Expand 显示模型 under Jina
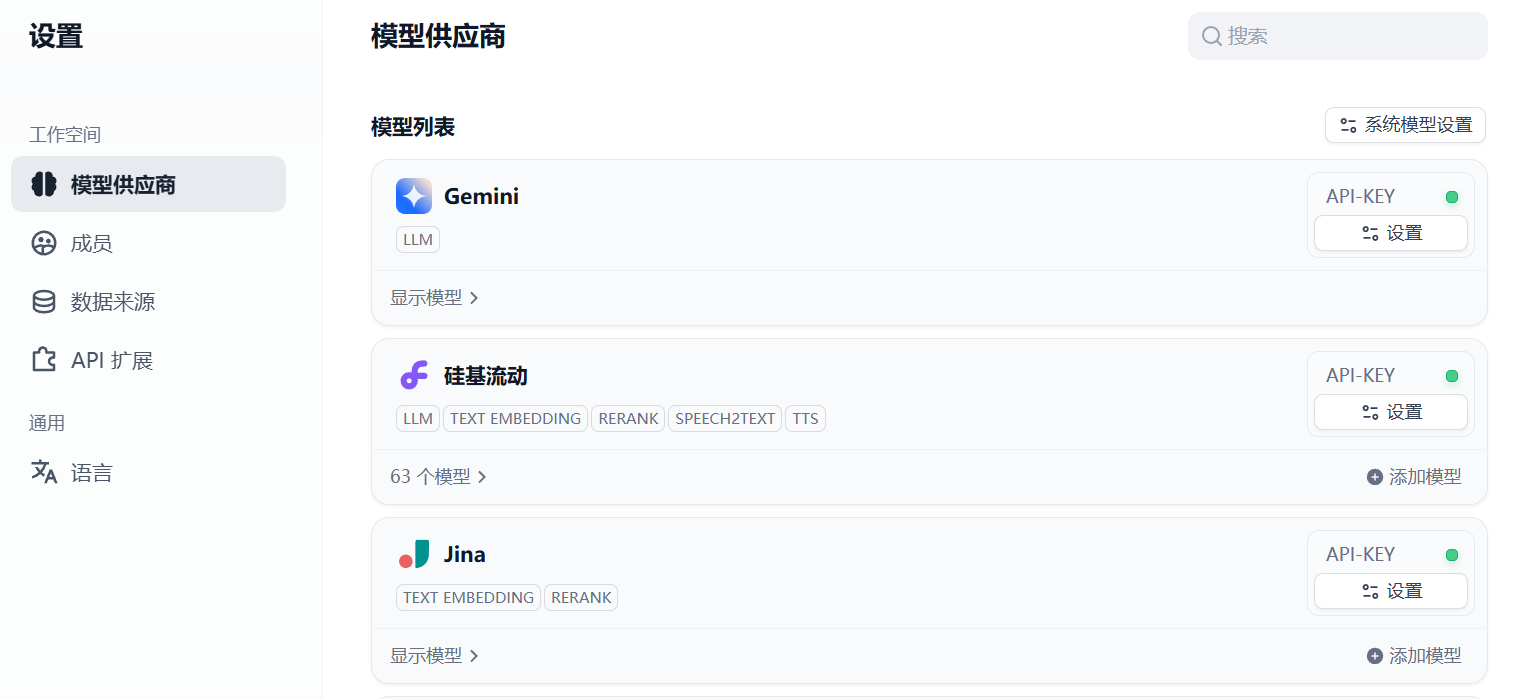Image resolution: width=1519 pixels, height=699 pixels. [x=435, y=656]
